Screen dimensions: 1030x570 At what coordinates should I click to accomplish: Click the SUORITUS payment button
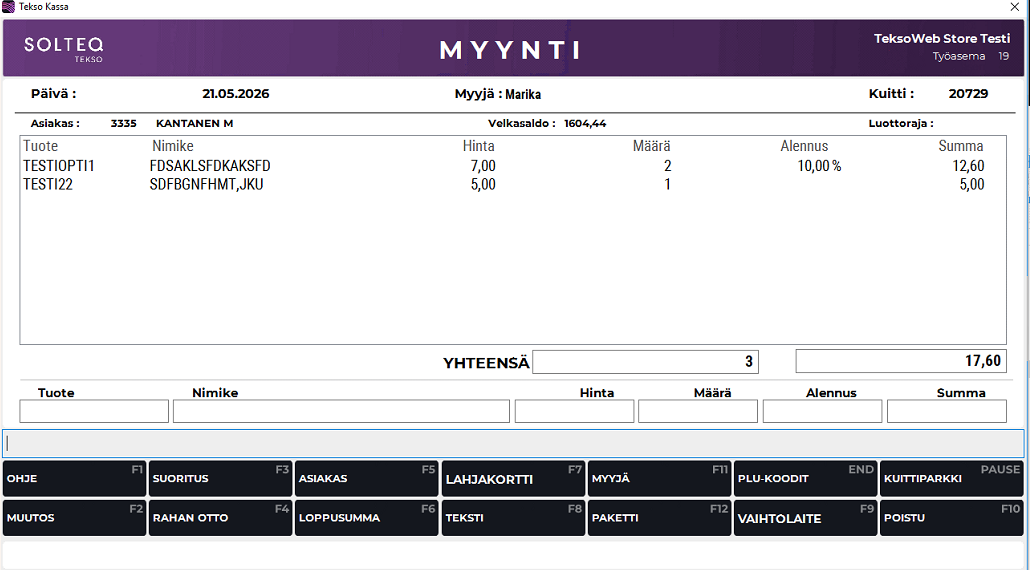tap(220, 479)
